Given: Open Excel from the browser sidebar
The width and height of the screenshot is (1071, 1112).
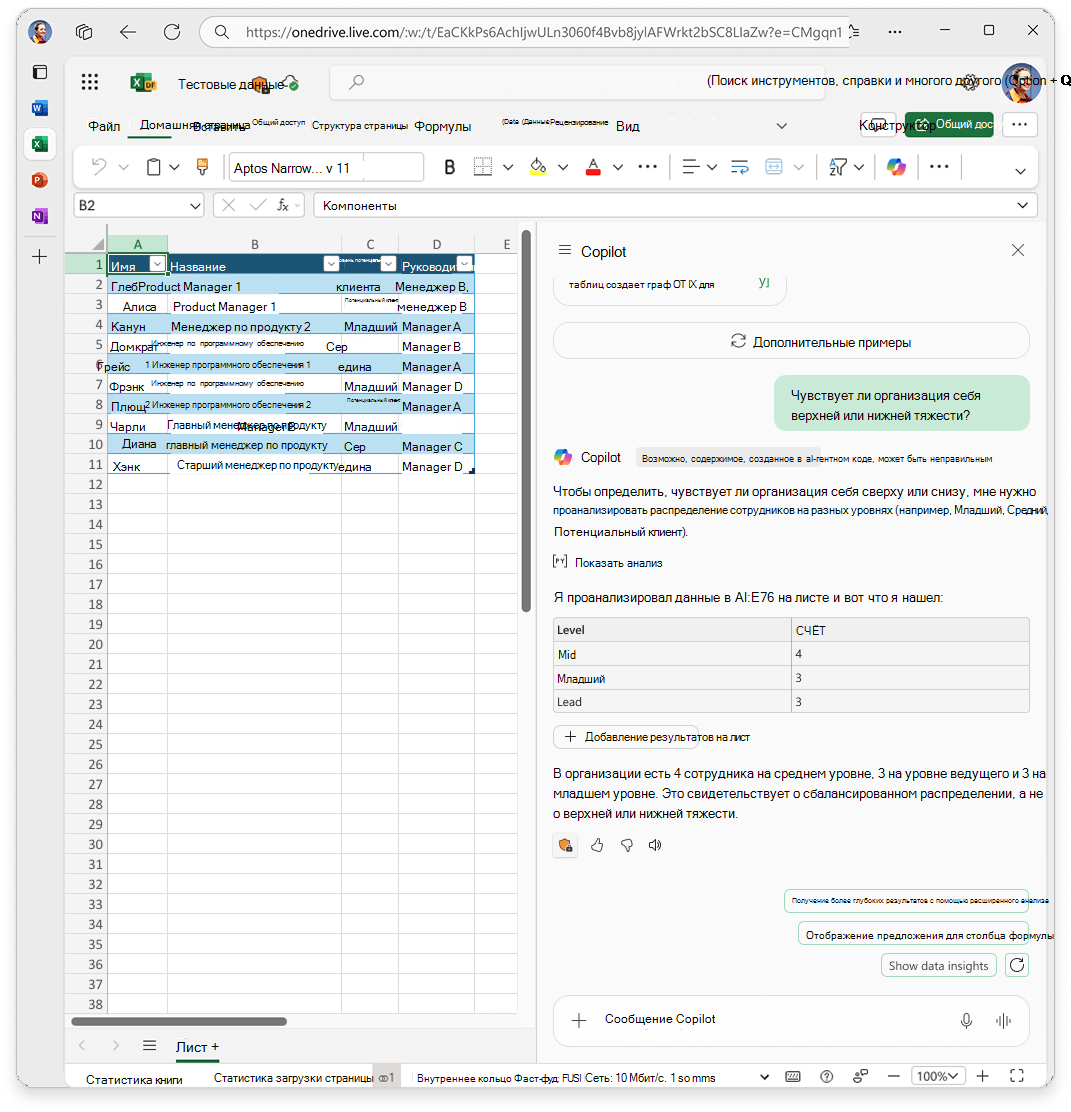Looking at the screenshot, I should 40,144.
